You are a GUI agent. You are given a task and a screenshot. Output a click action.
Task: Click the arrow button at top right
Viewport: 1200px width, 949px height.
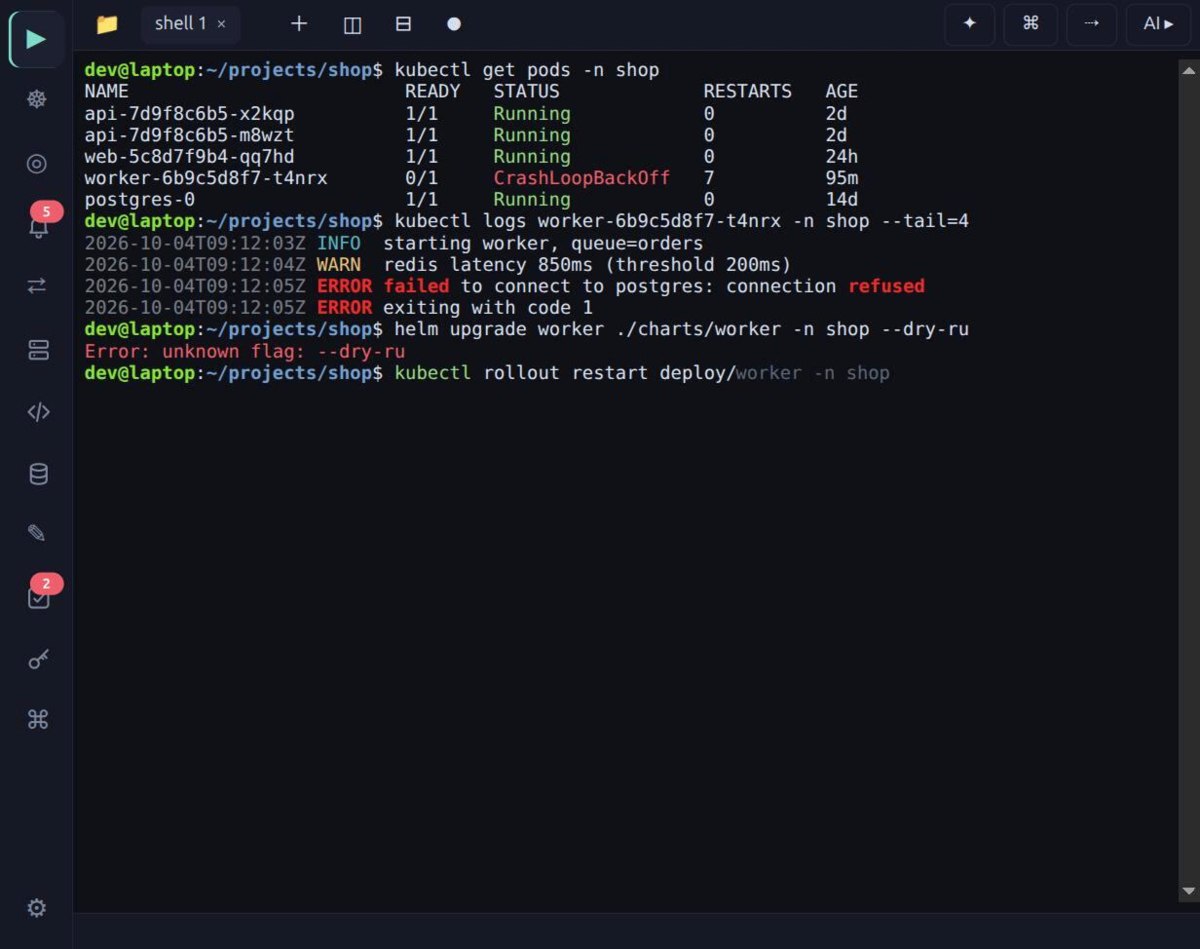click(x=1092, y=24)
